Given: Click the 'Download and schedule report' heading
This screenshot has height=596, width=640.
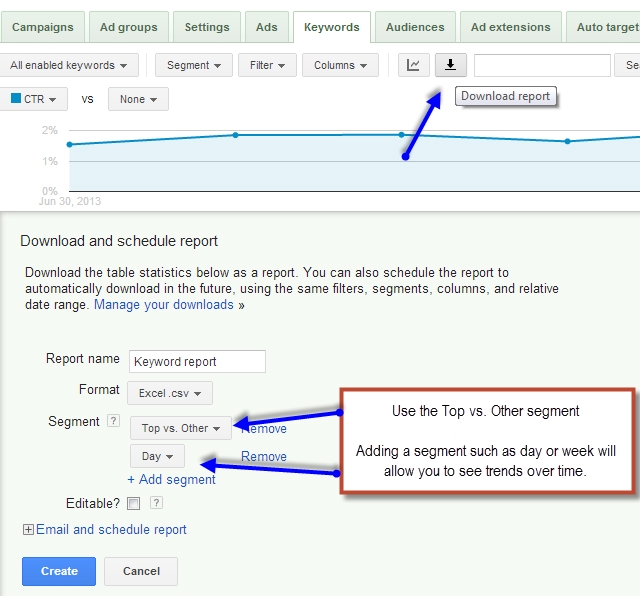Looking at the screenshot, I should [x=119, y=241].
